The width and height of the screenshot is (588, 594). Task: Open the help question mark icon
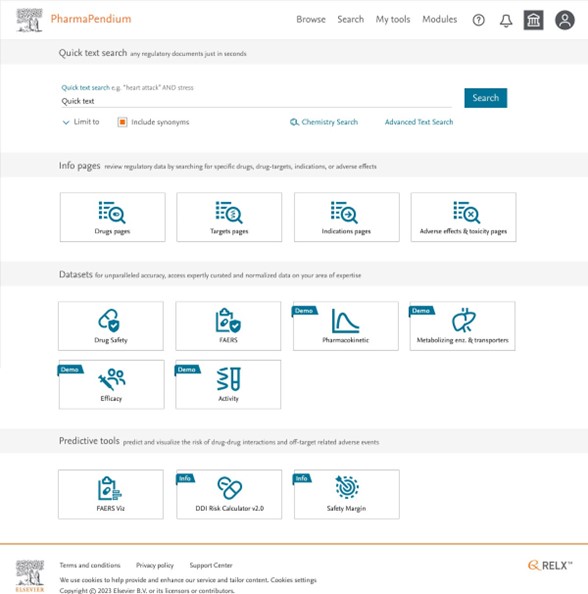tap(479, 20)
